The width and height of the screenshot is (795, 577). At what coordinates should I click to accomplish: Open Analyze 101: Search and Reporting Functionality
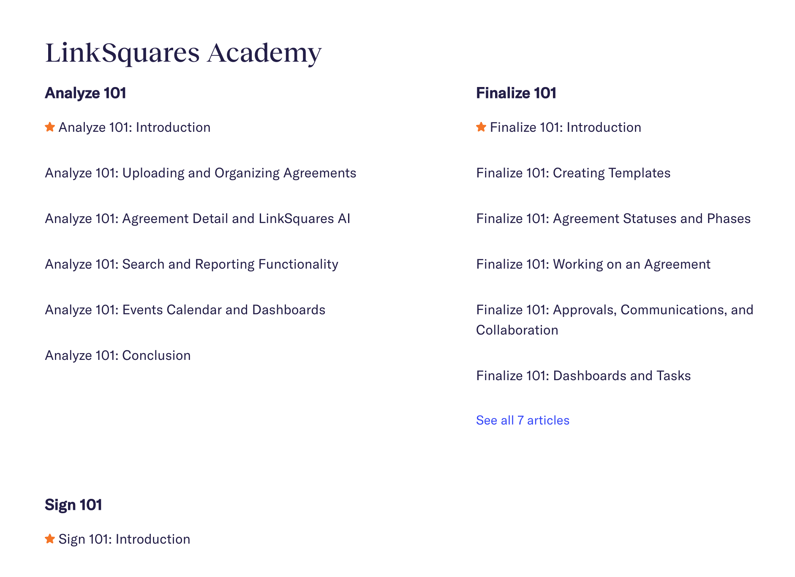coord(192,264)
